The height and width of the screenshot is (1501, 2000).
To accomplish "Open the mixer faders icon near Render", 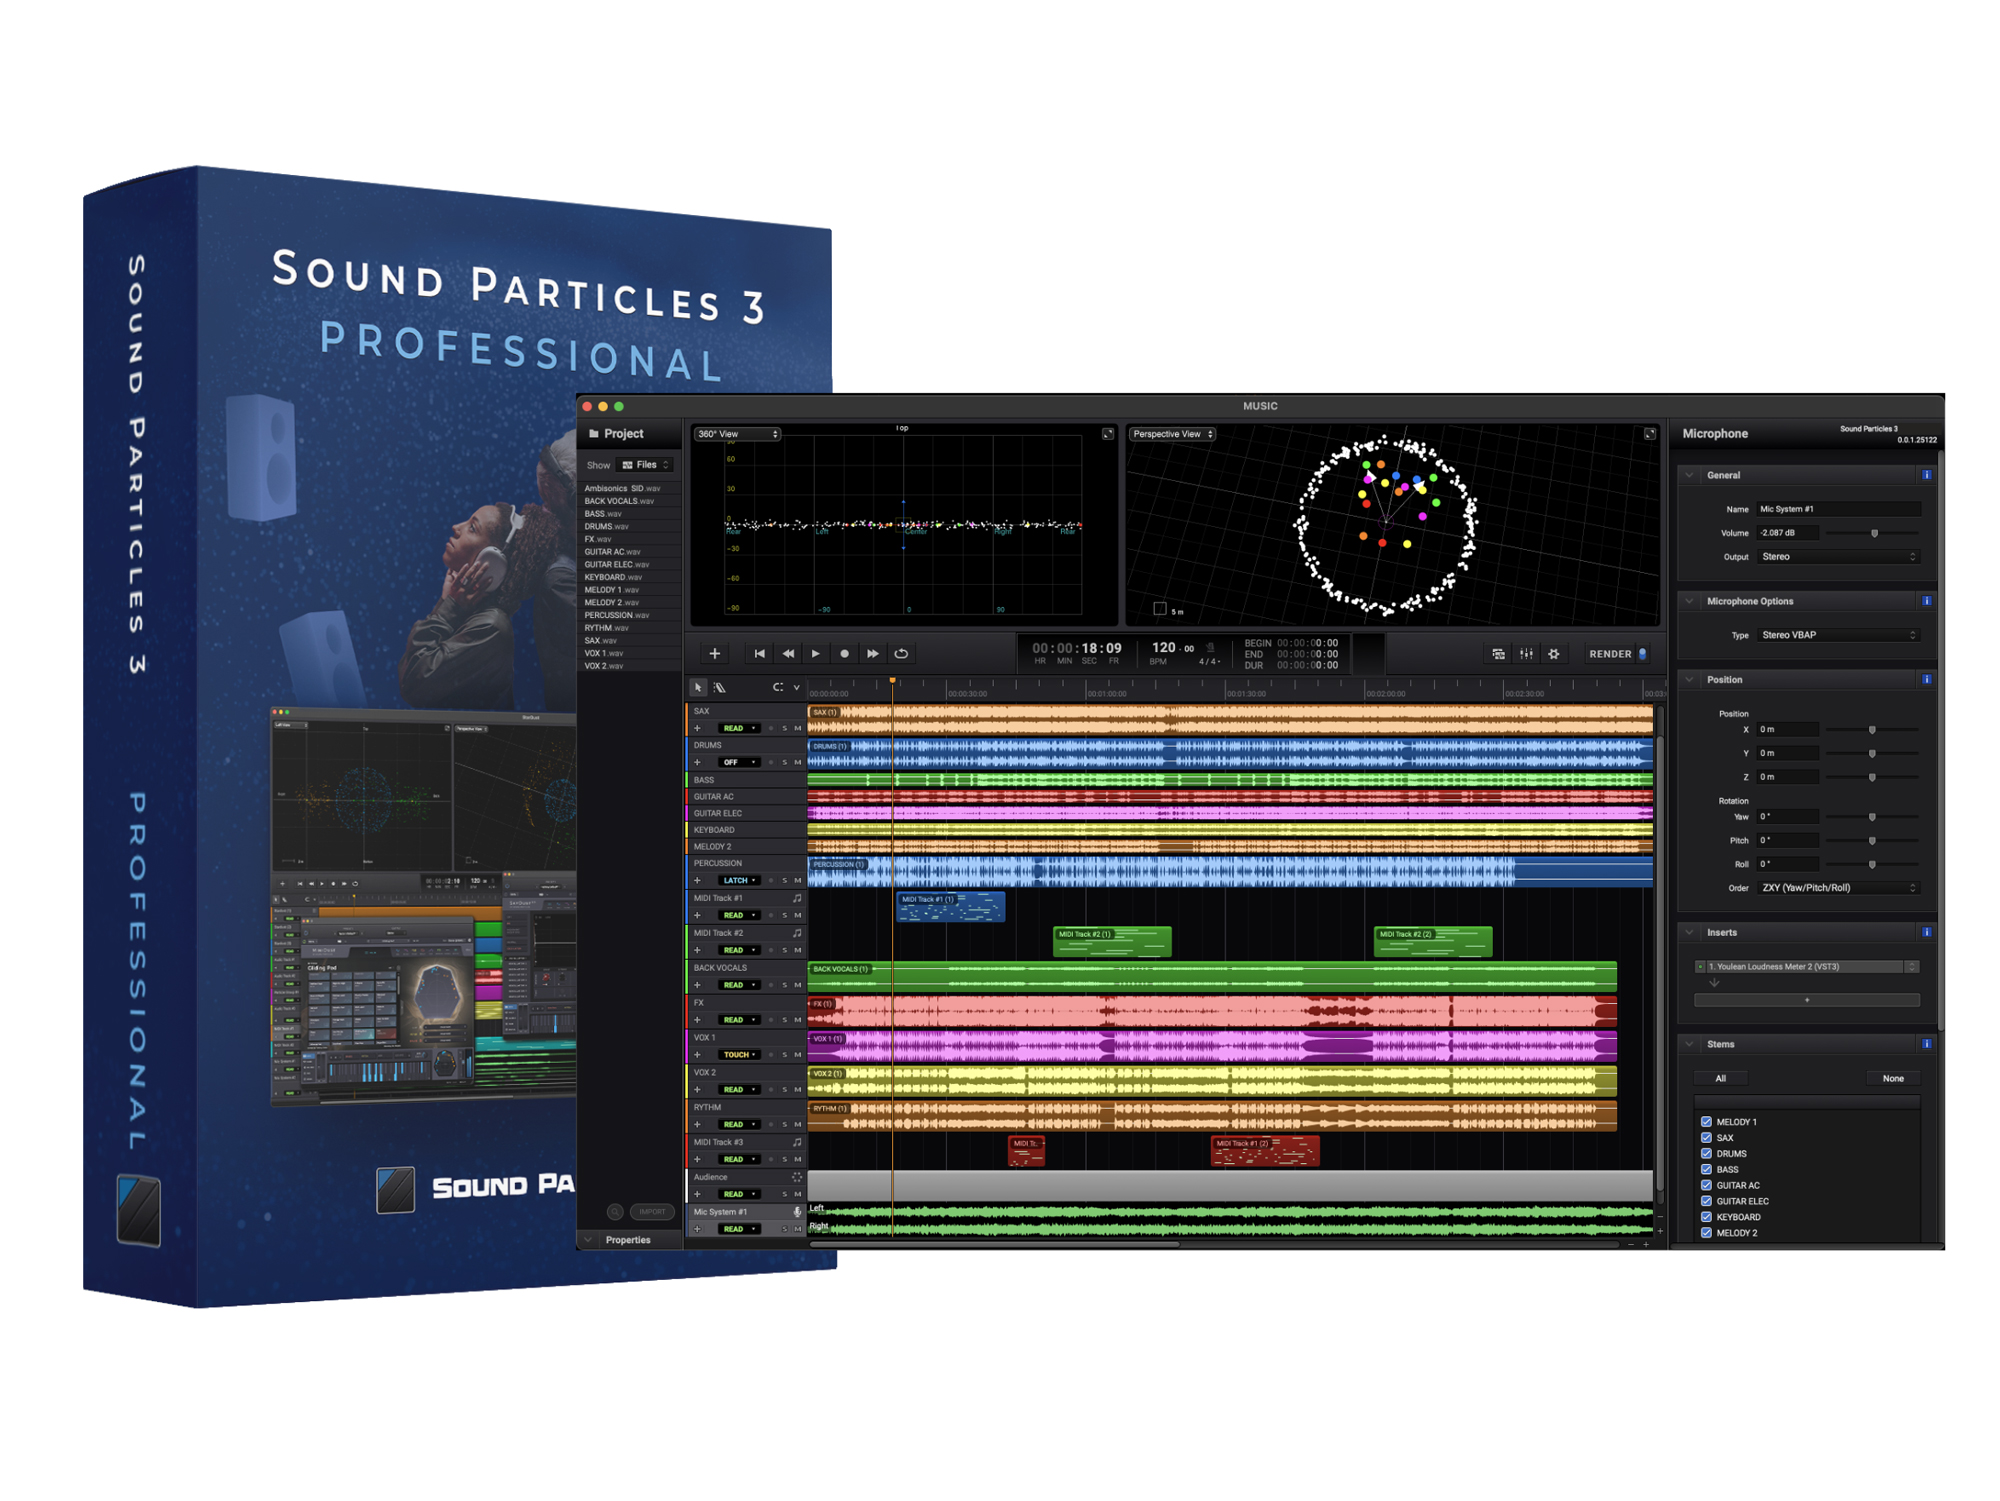I will click(x=1527, y=653).
